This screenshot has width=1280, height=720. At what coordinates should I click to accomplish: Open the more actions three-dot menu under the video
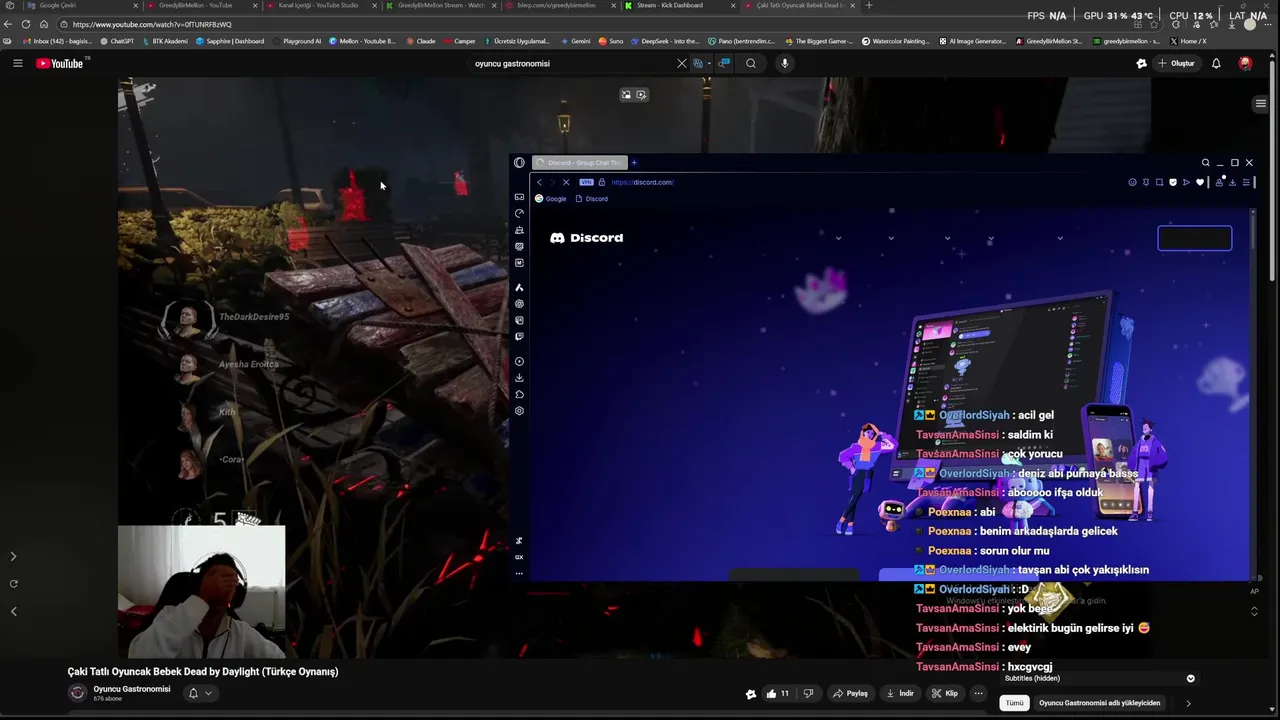(979, 693)
